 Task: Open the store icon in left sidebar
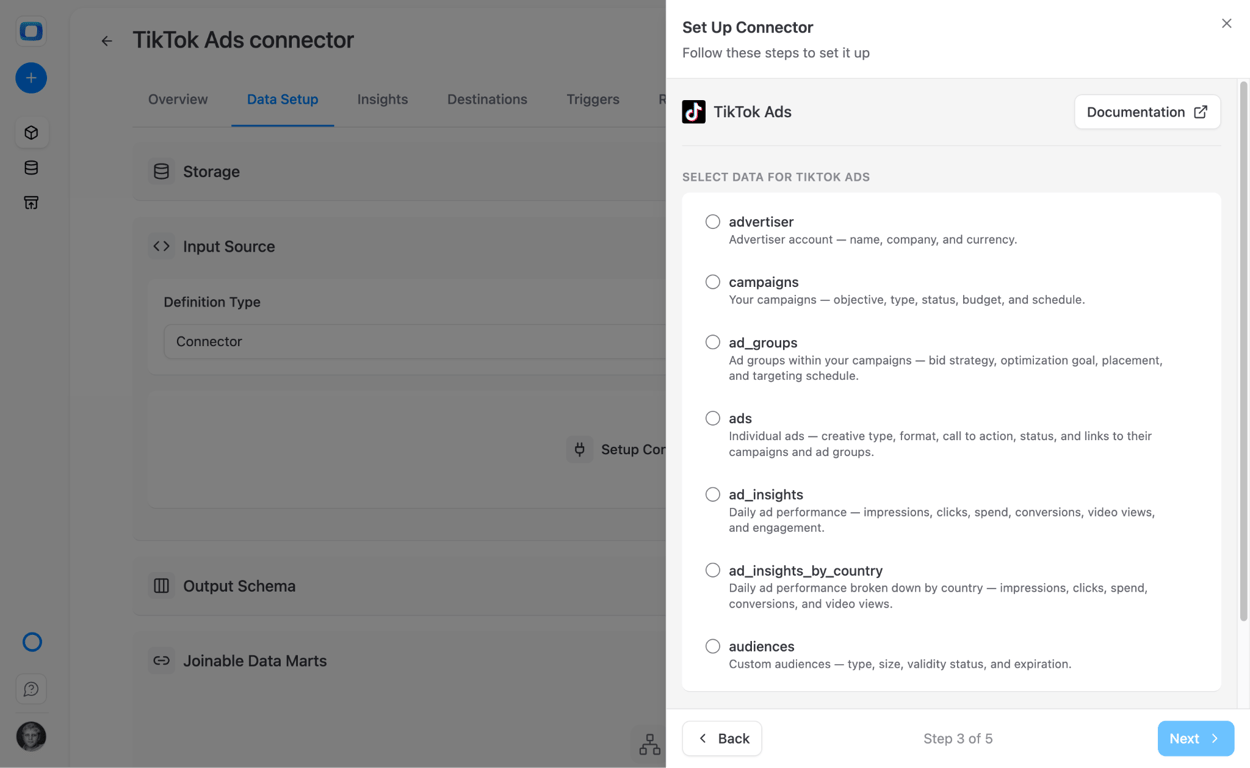click(31, 203)
